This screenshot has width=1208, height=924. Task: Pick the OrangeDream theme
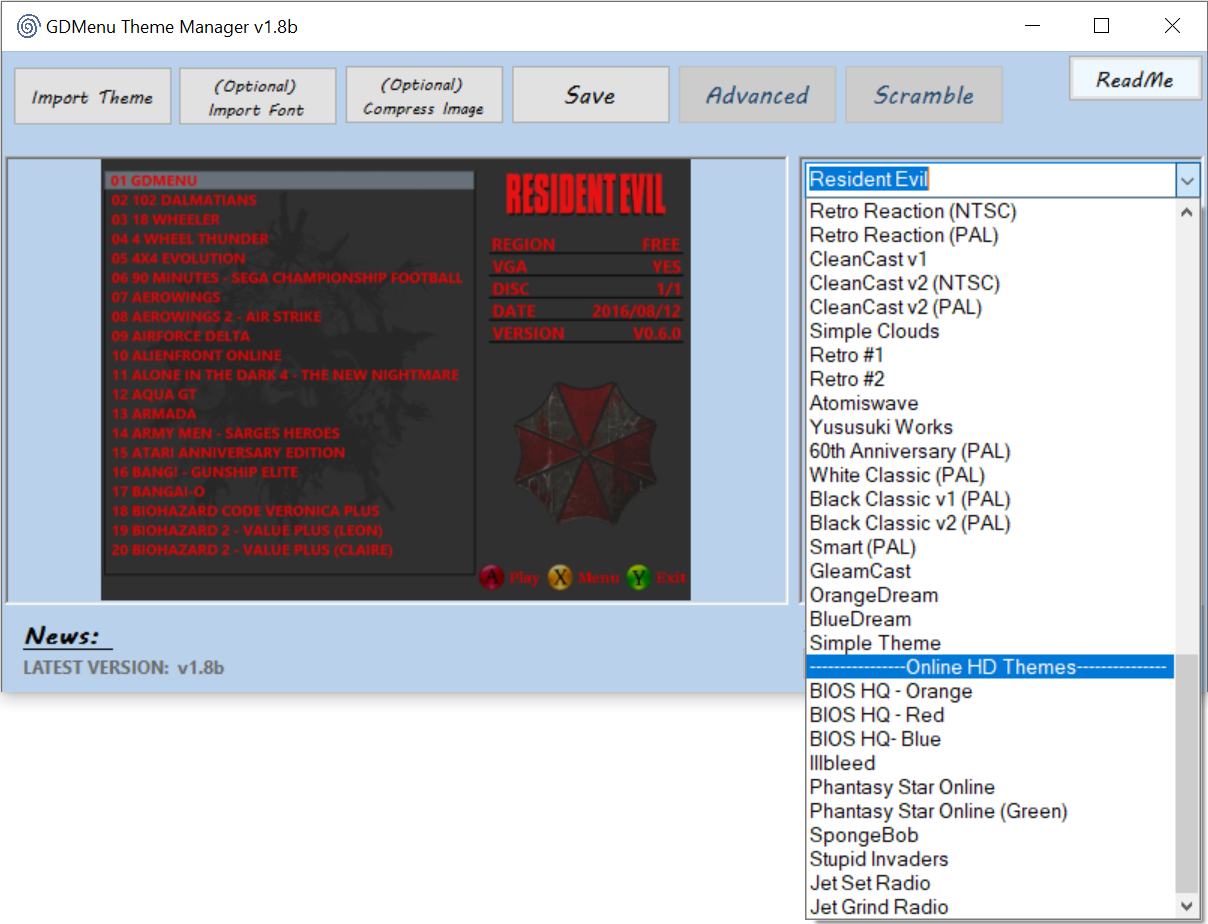coord(990,595)
